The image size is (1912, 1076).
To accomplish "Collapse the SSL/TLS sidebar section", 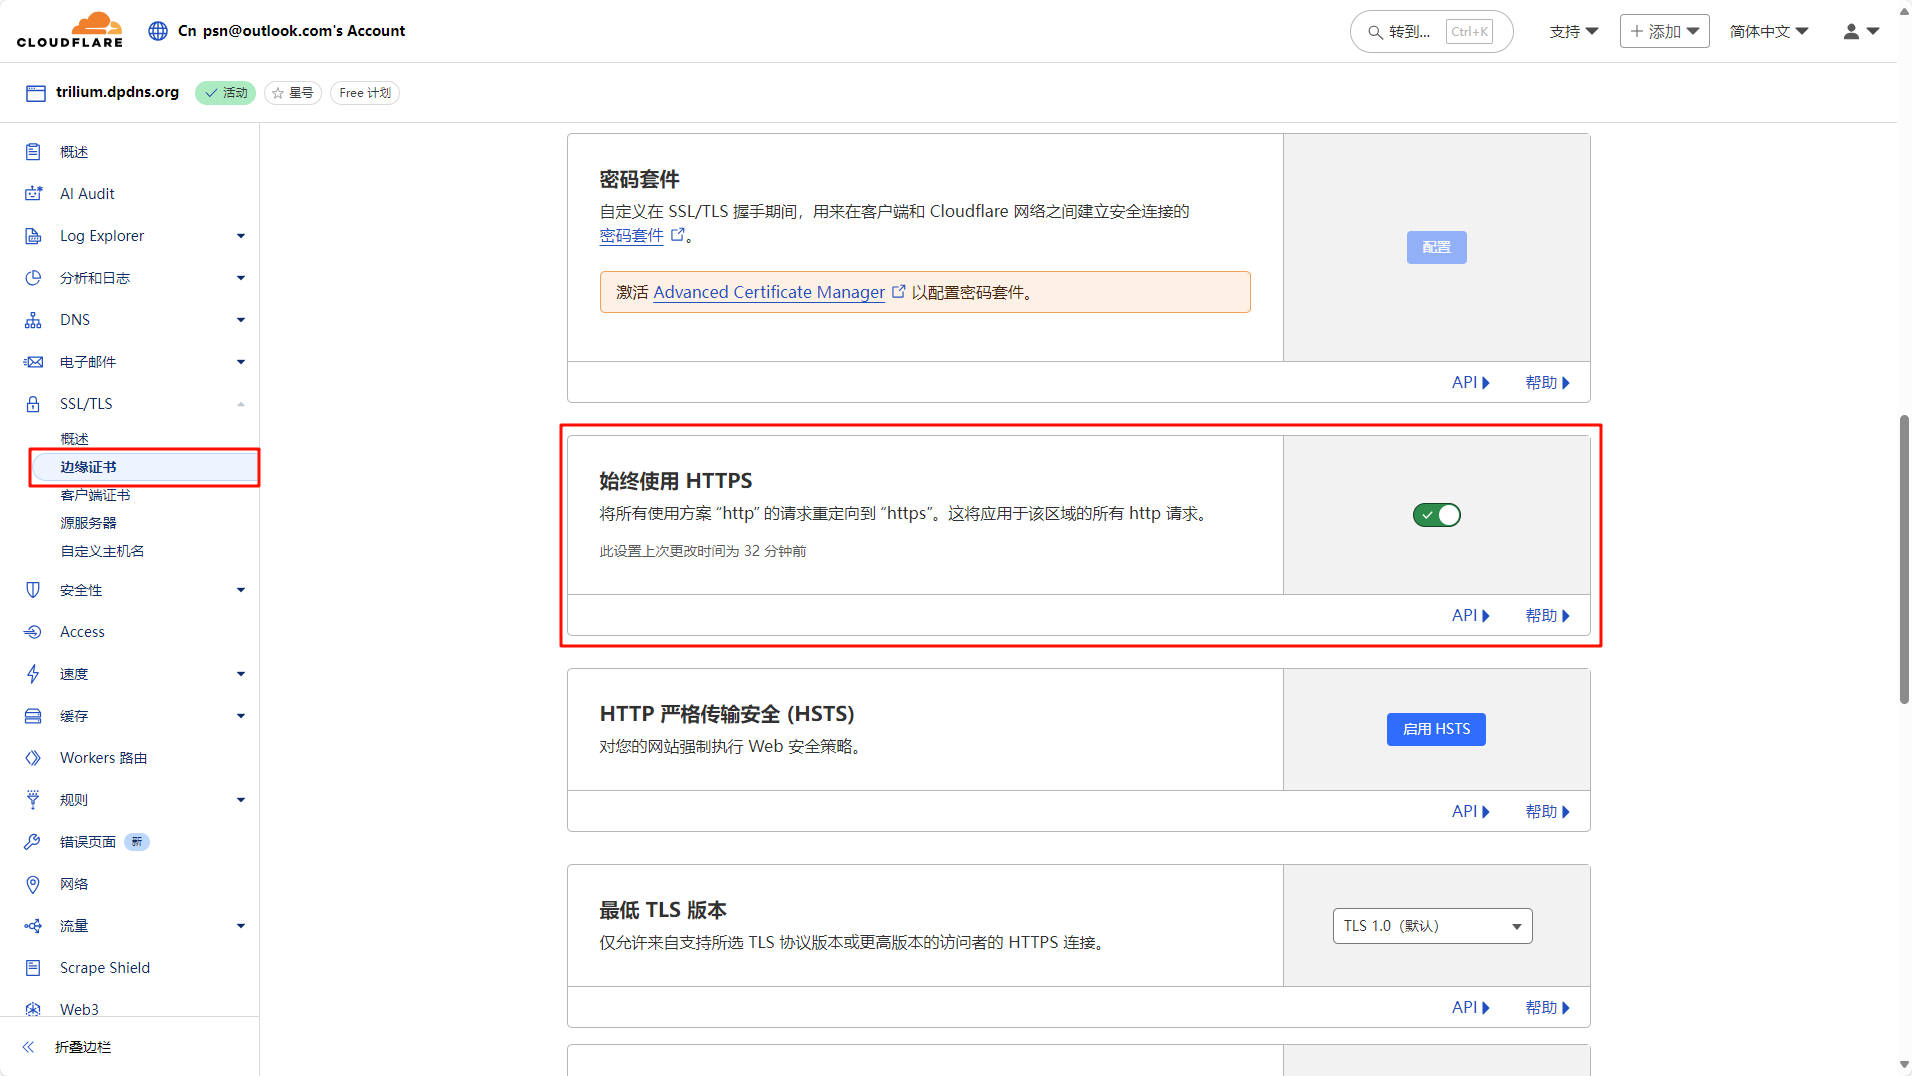I will click(240, 404).
